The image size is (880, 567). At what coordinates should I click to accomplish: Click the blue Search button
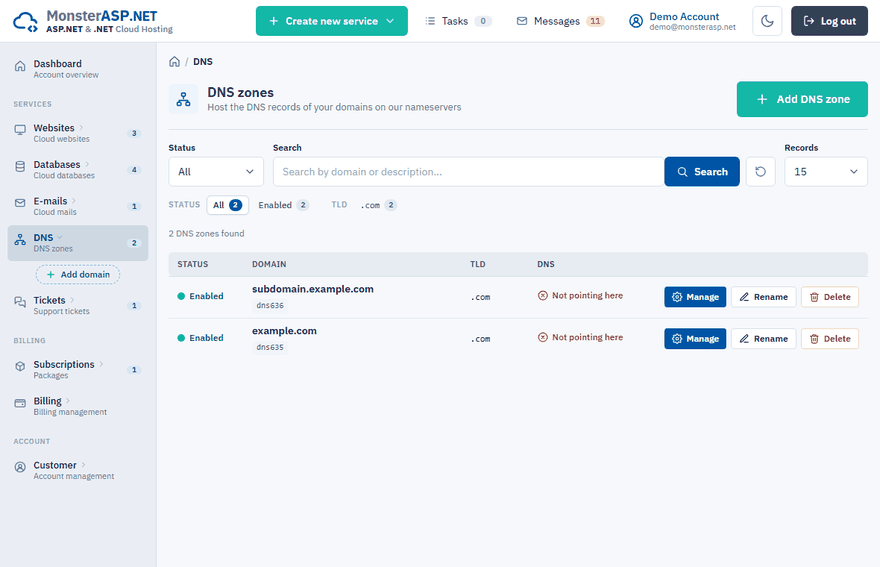click(702, 172)
